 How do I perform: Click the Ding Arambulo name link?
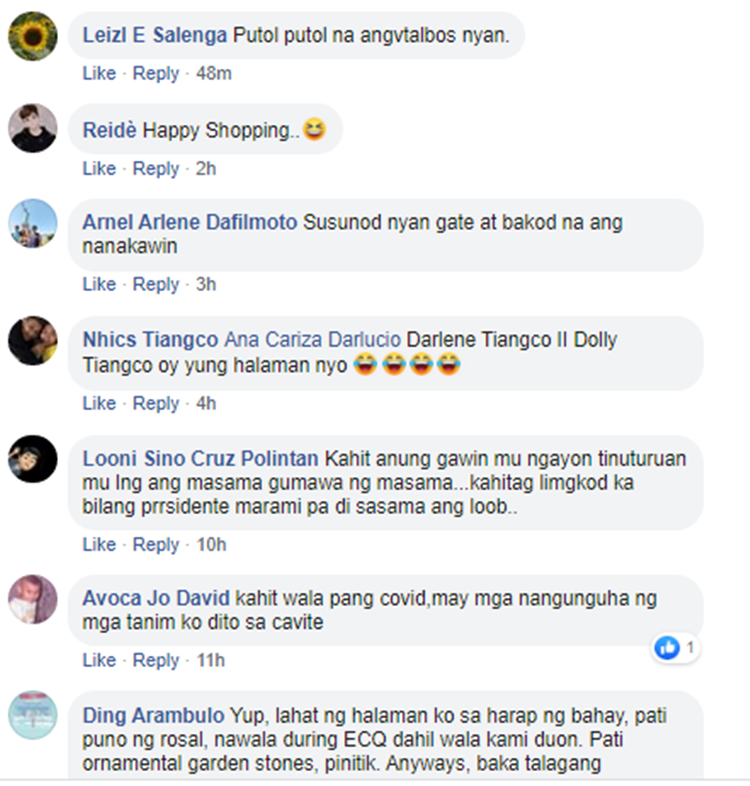pos(153,716)
